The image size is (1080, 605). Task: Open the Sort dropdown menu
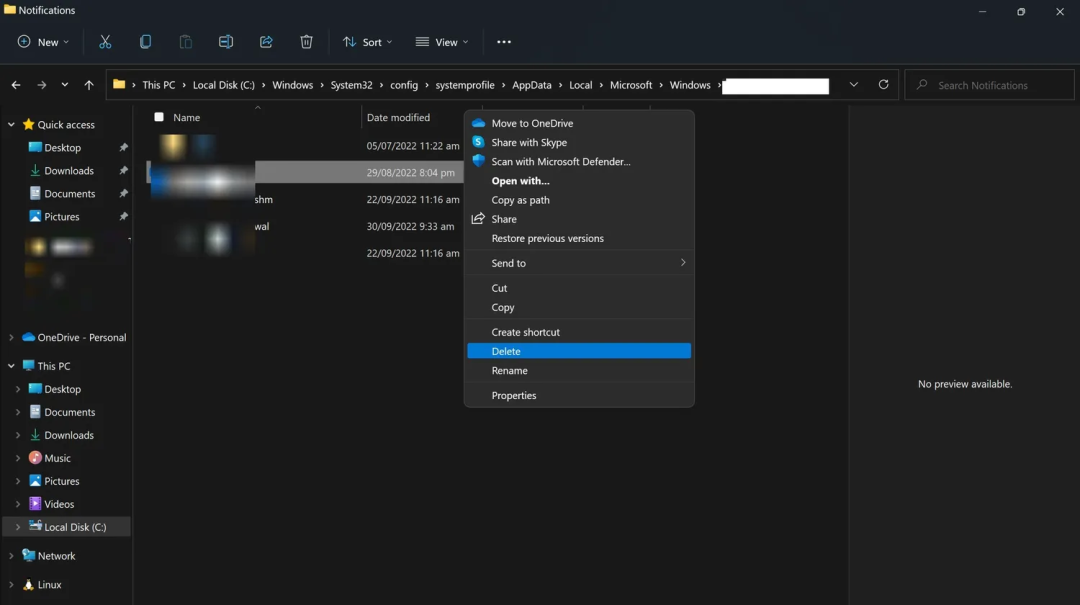[367, 42]
